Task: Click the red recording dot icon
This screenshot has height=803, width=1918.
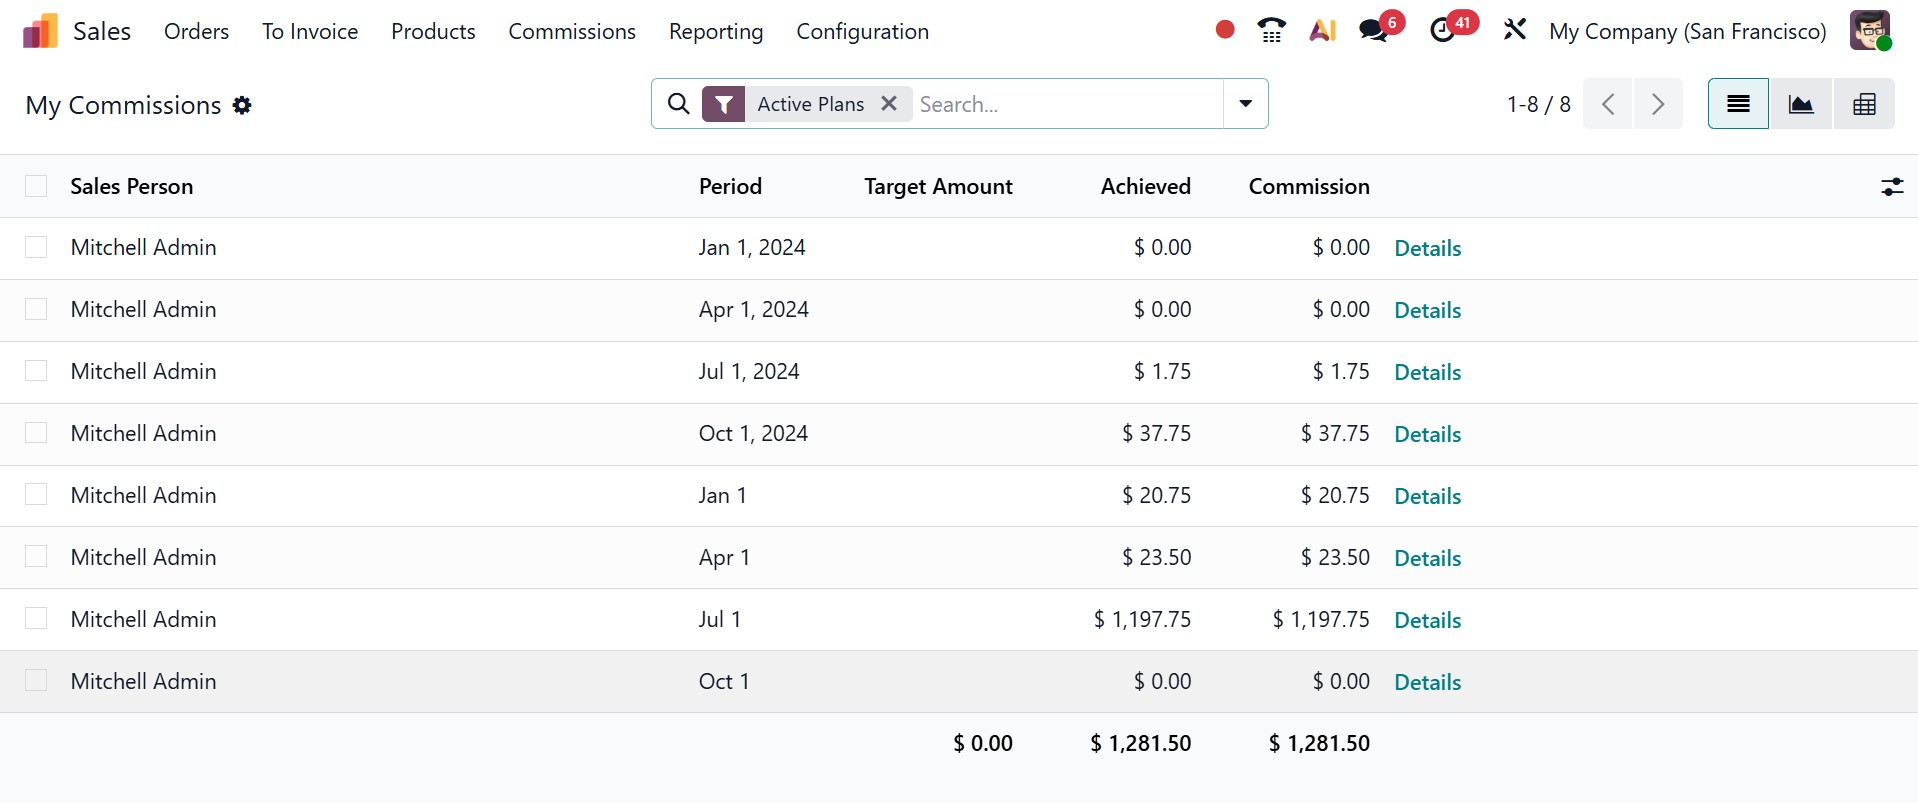Action: coord(1224,30)
